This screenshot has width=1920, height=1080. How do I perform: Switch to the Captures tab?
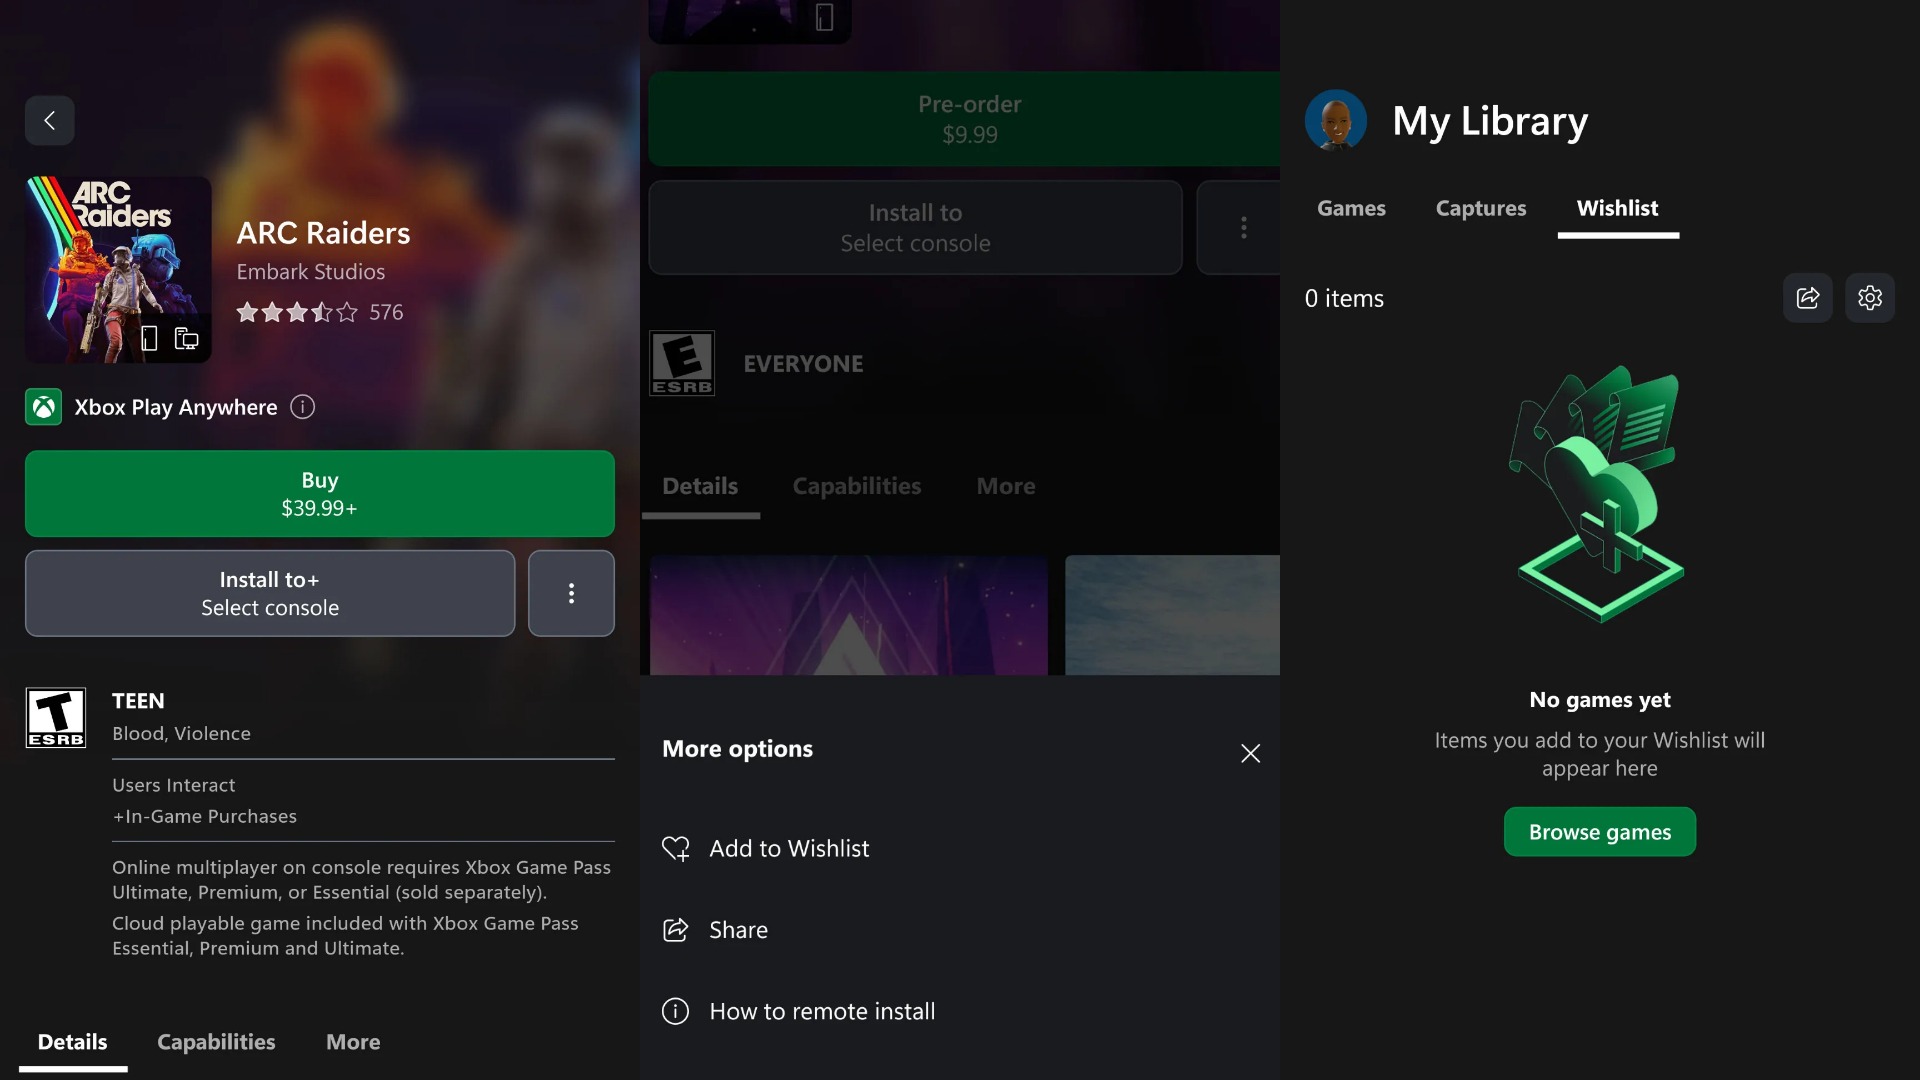tap(1480, 208)
